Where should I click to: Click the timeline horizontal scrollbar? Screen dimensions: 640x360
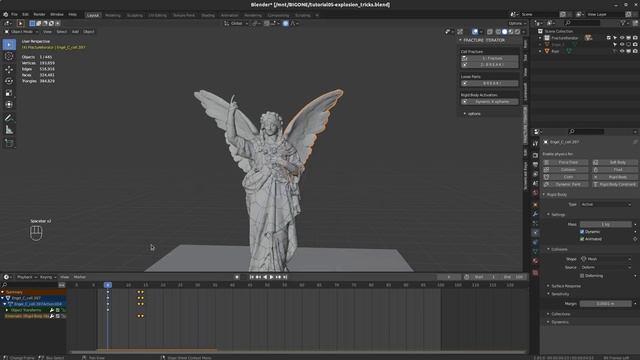point(298,352)
